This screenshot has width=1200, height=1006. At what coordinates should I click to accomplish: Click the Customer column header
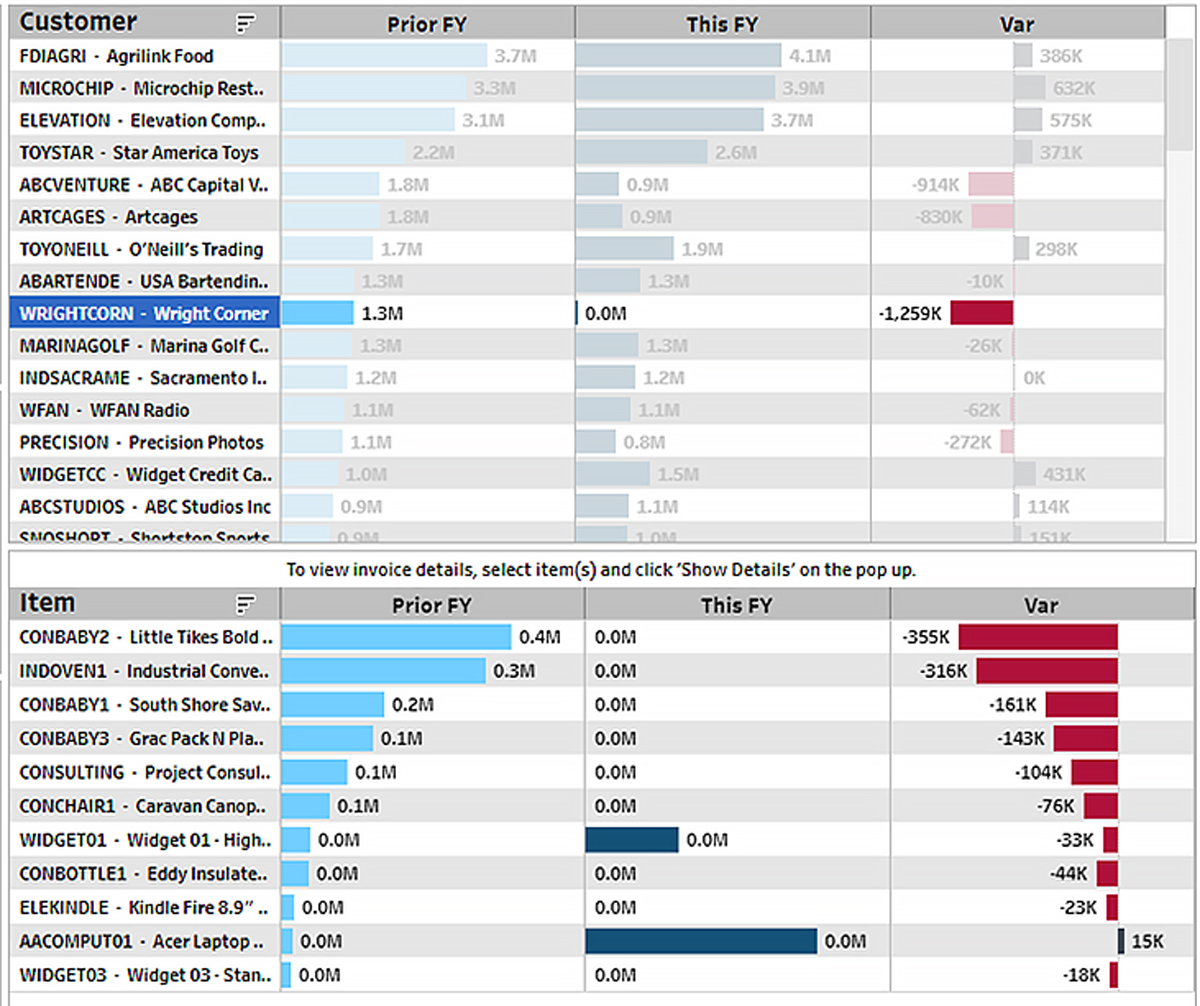pyautogui.click(x=146, y=22)
